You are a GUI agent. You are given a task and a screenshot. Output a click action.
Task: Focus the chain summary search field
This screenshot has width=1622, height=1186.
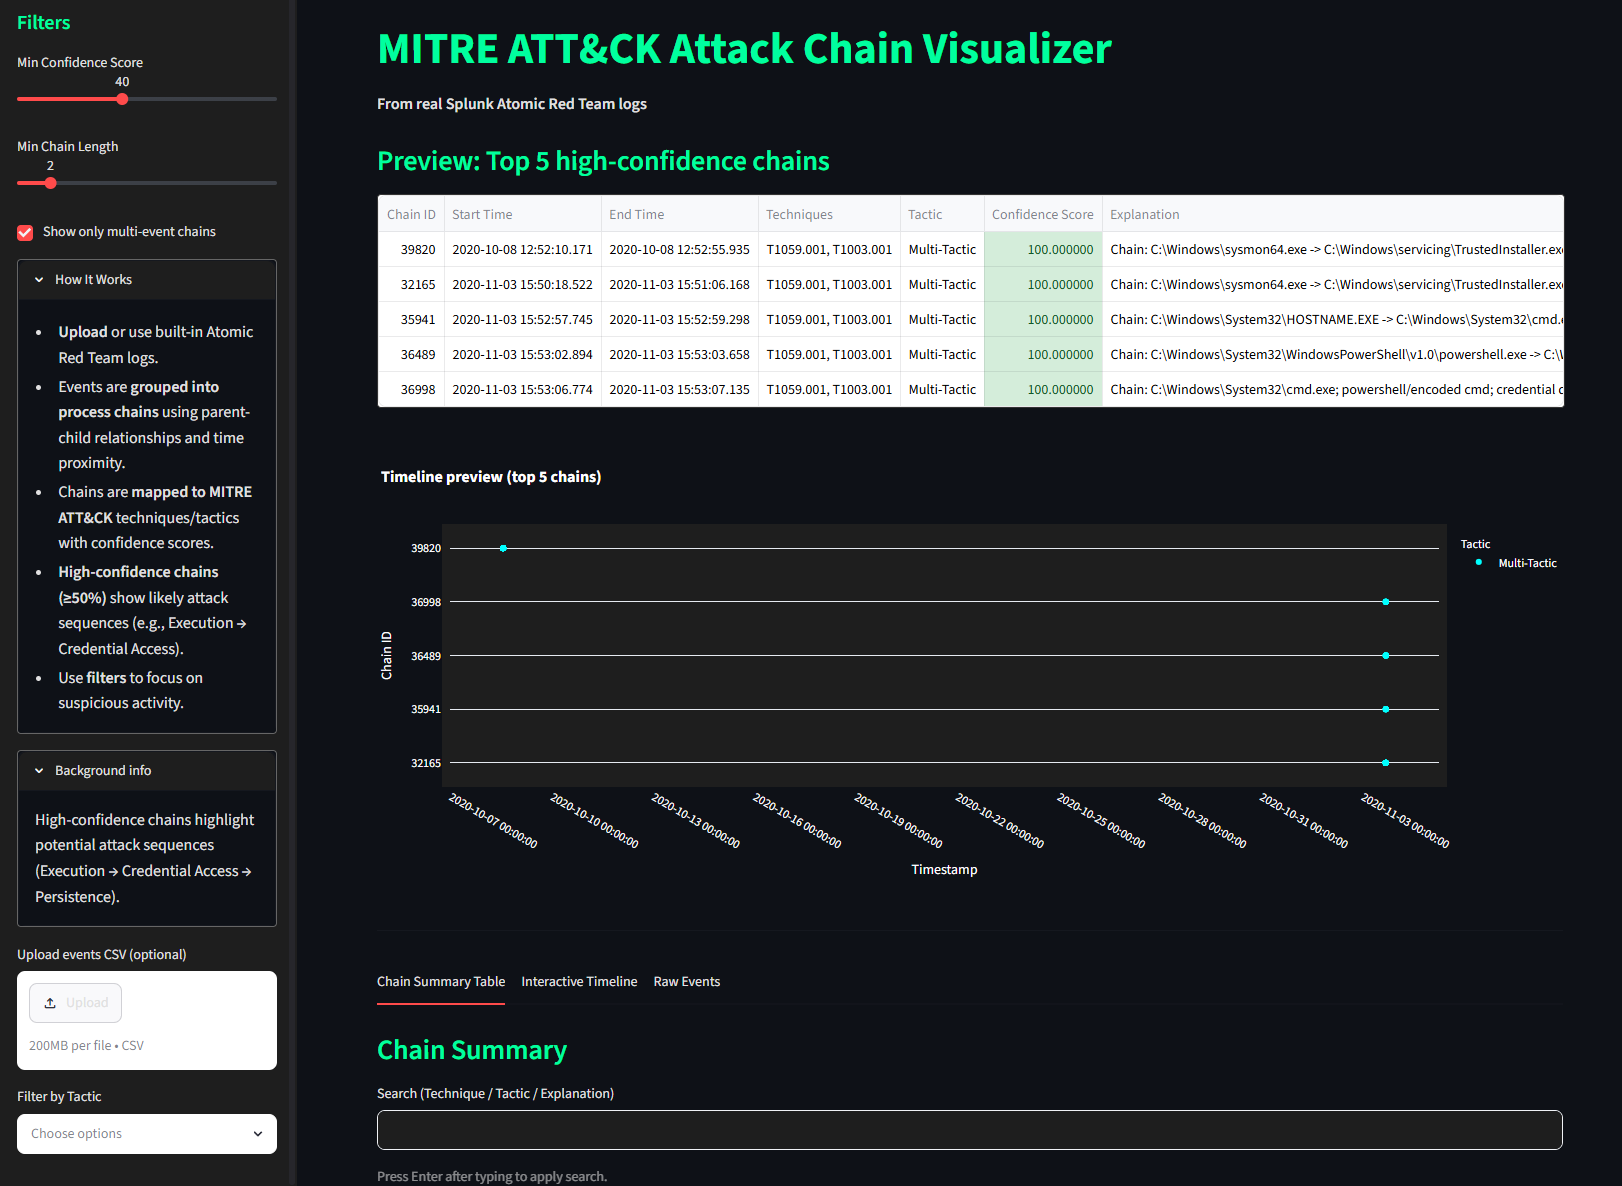[x=969, y=1130]
